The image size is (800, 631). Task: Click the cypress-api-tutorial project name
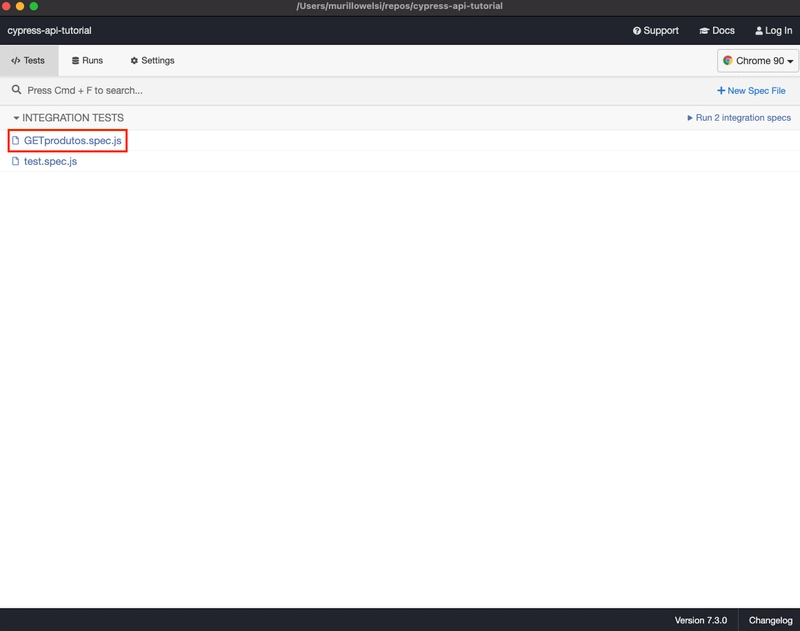coord(49,31)
